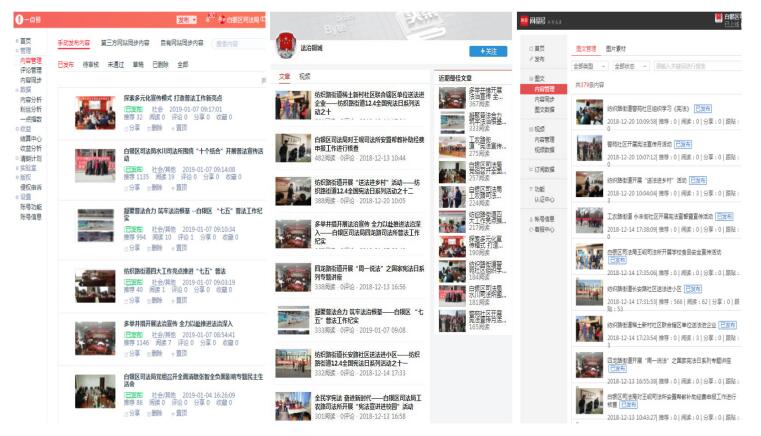
Task: Click the notification icon in the red header
Action: [x=209, y=18]
